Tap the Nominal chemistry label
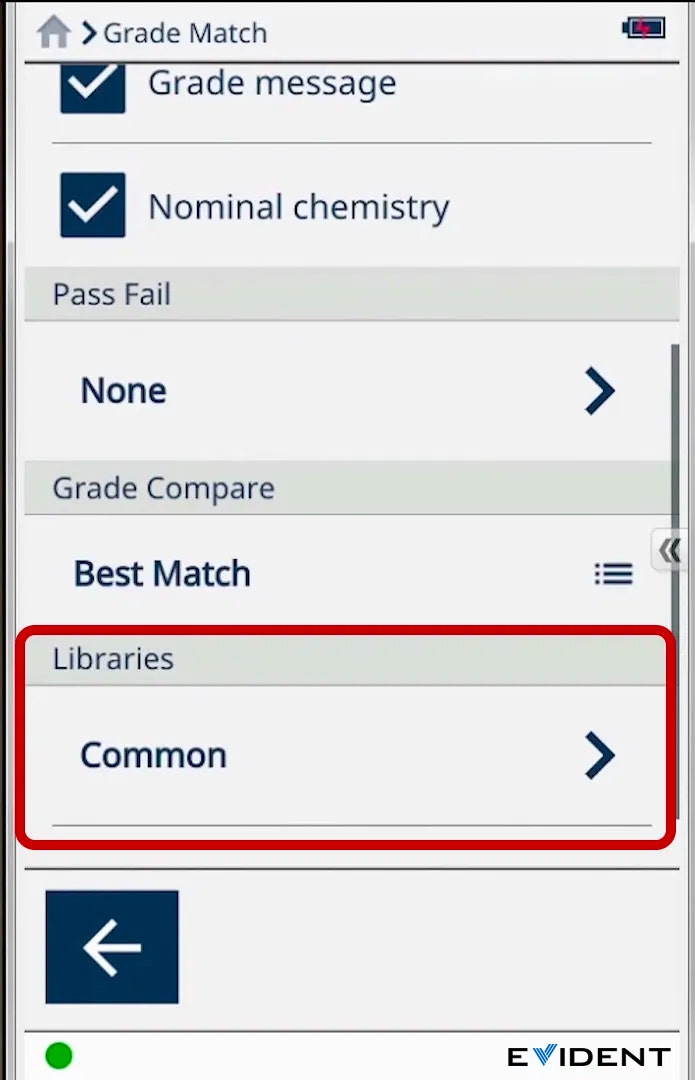Image resolution: width=695 pixels, height=1080 pixels. pyautogui.click(x=298, y=207)
